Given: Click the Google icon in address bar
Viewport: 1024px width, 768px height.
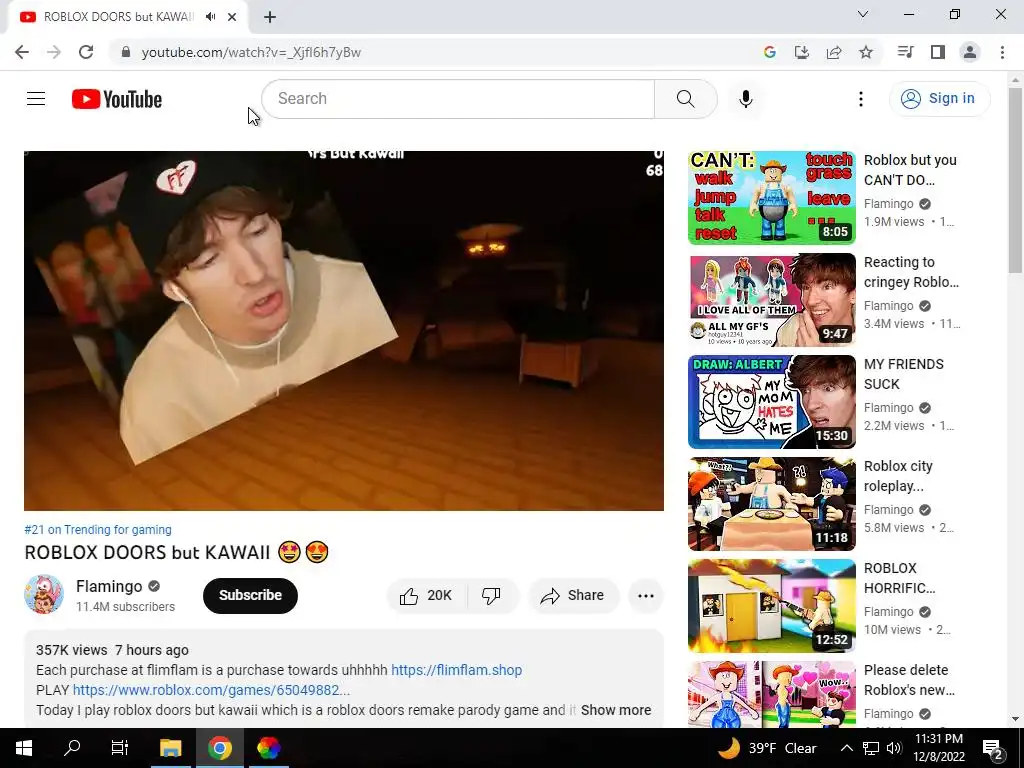Looking at the screenshot, I should (770, 52).
